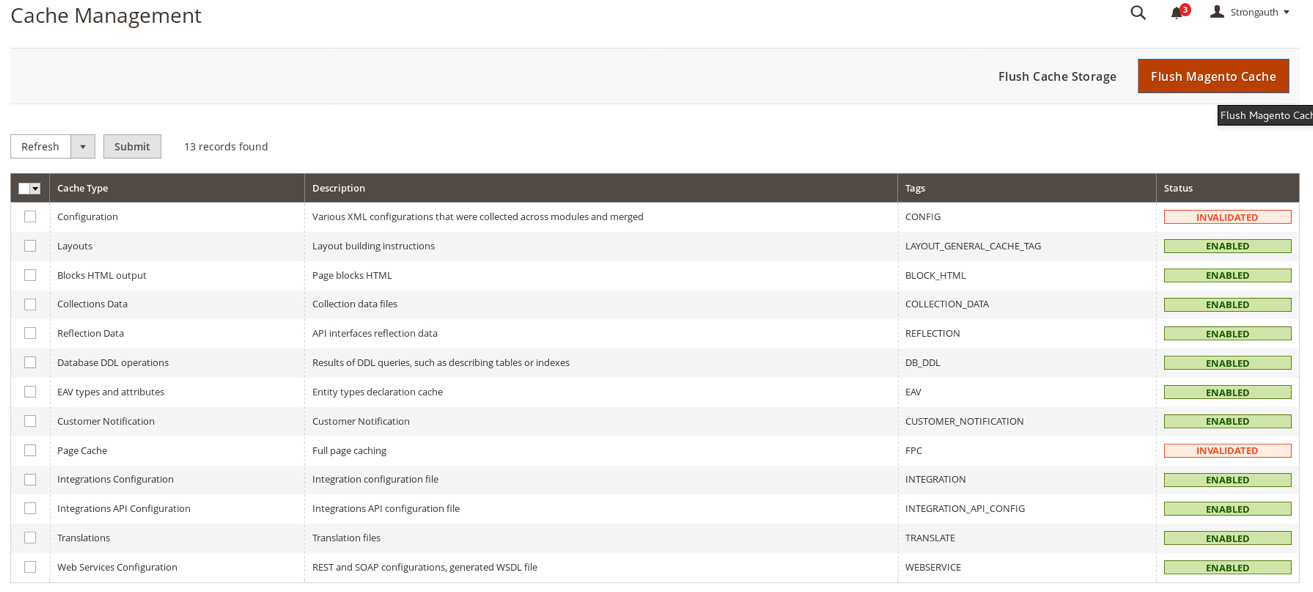This screenshot has height=592, width=1313.
Task: Click the 'Full page caching' description
Action: [349, 450]
